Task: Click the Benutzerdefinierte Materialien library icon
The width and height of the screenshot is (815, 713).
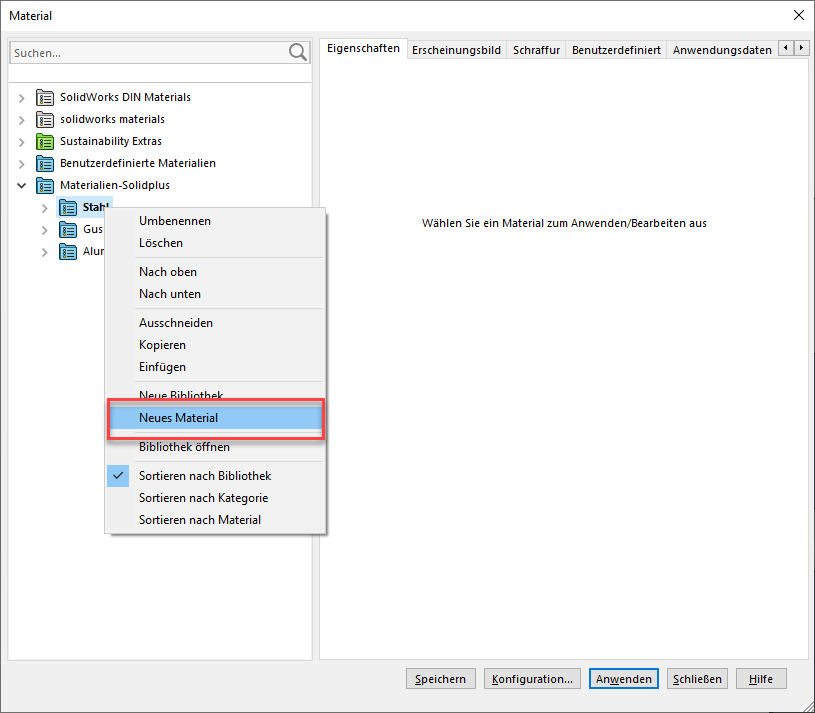Action: pyautogui.click(x=45, y=164)
